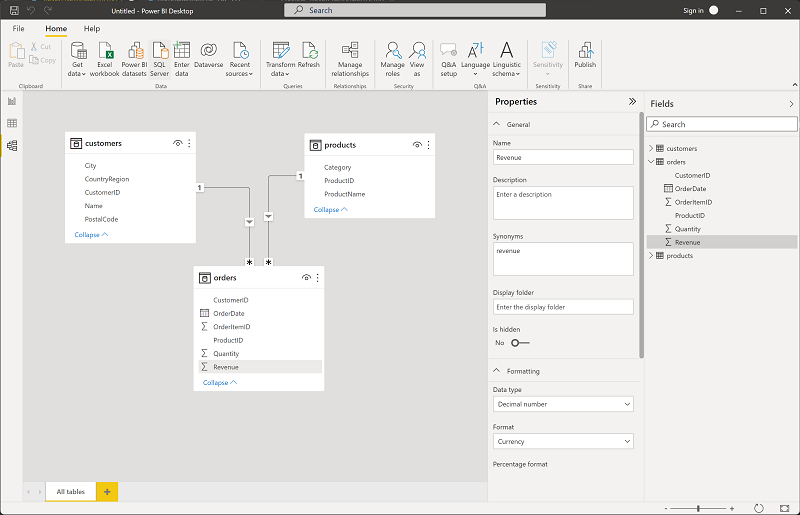The width and height of the screenshot is (800, 515).
Task: Collapse orders table in Fields
Action: pos(651,162)
